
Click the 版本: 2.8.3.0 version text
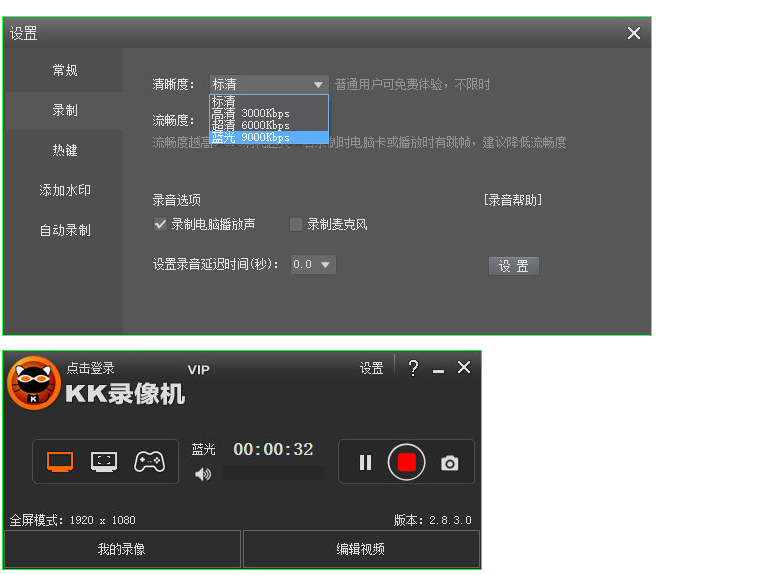432,520
